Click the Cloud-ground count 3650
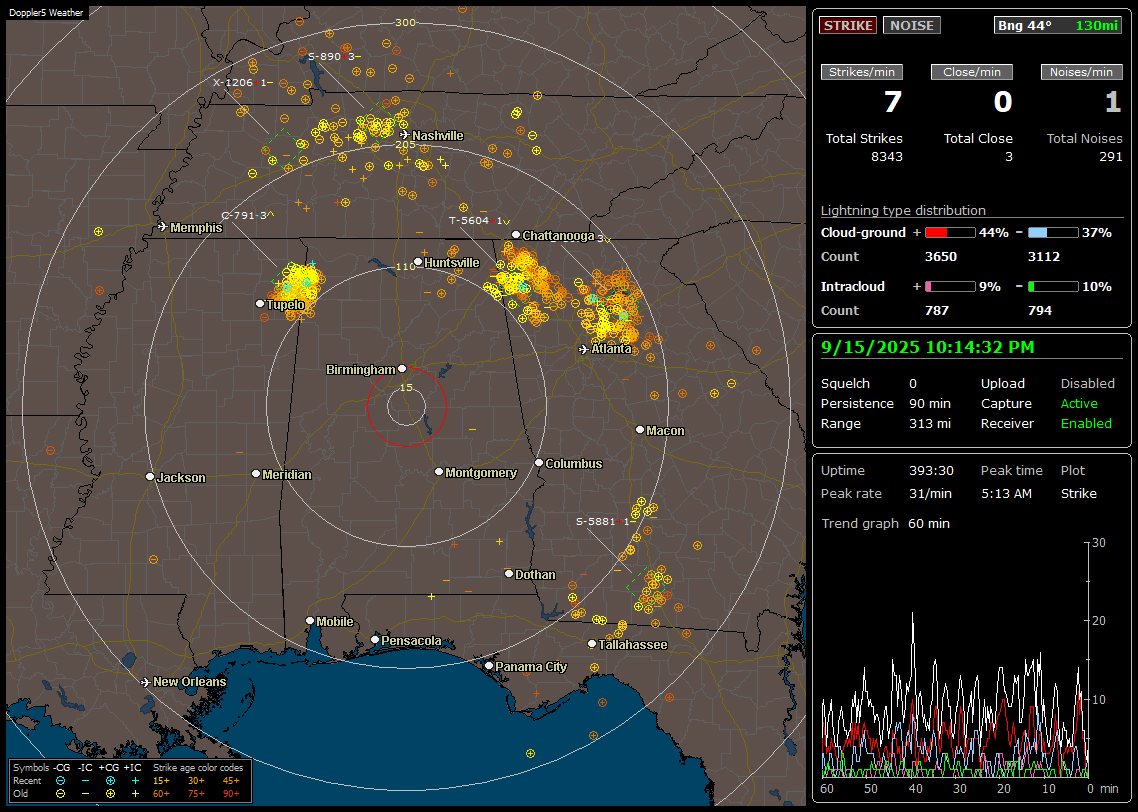The image size is (1138, 812). (x=941, y=257)
